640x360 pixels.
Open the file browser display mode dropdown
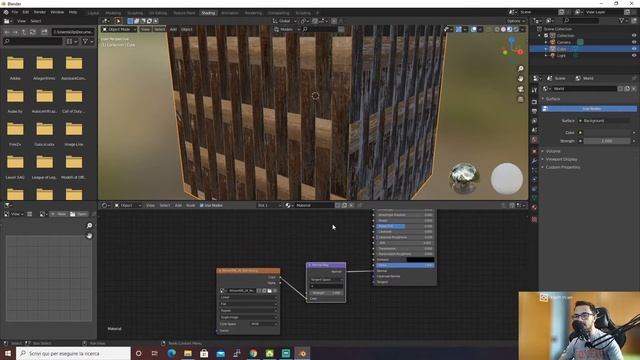click(x=72, y=41)
